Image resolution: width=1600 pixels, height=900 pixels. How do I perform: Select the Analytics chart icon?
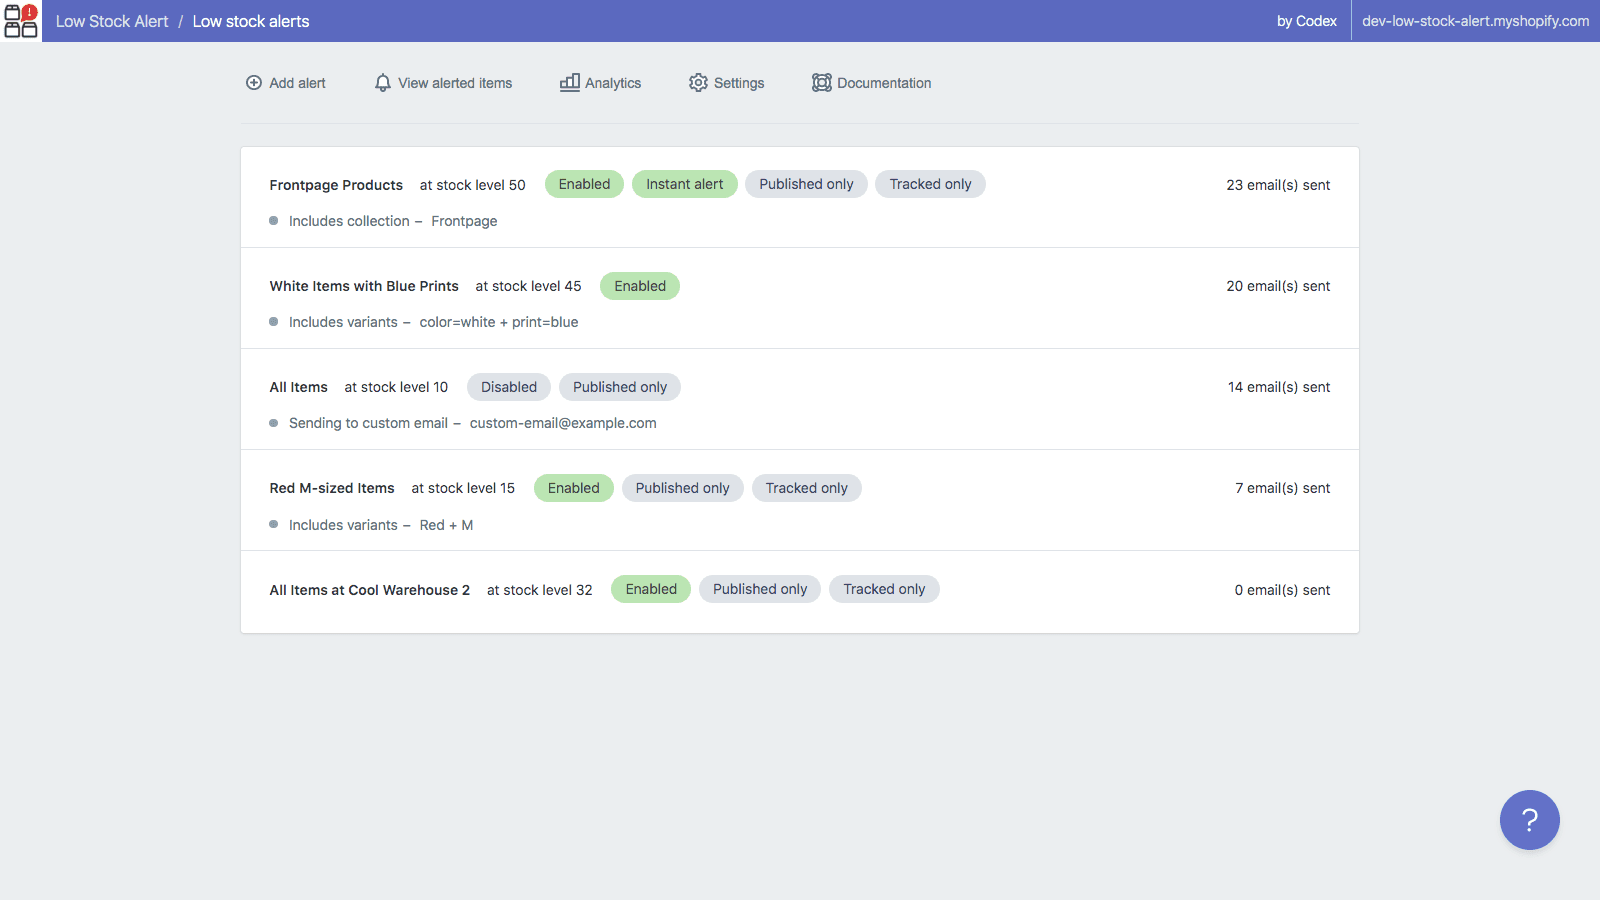click(x=570, y=83)
